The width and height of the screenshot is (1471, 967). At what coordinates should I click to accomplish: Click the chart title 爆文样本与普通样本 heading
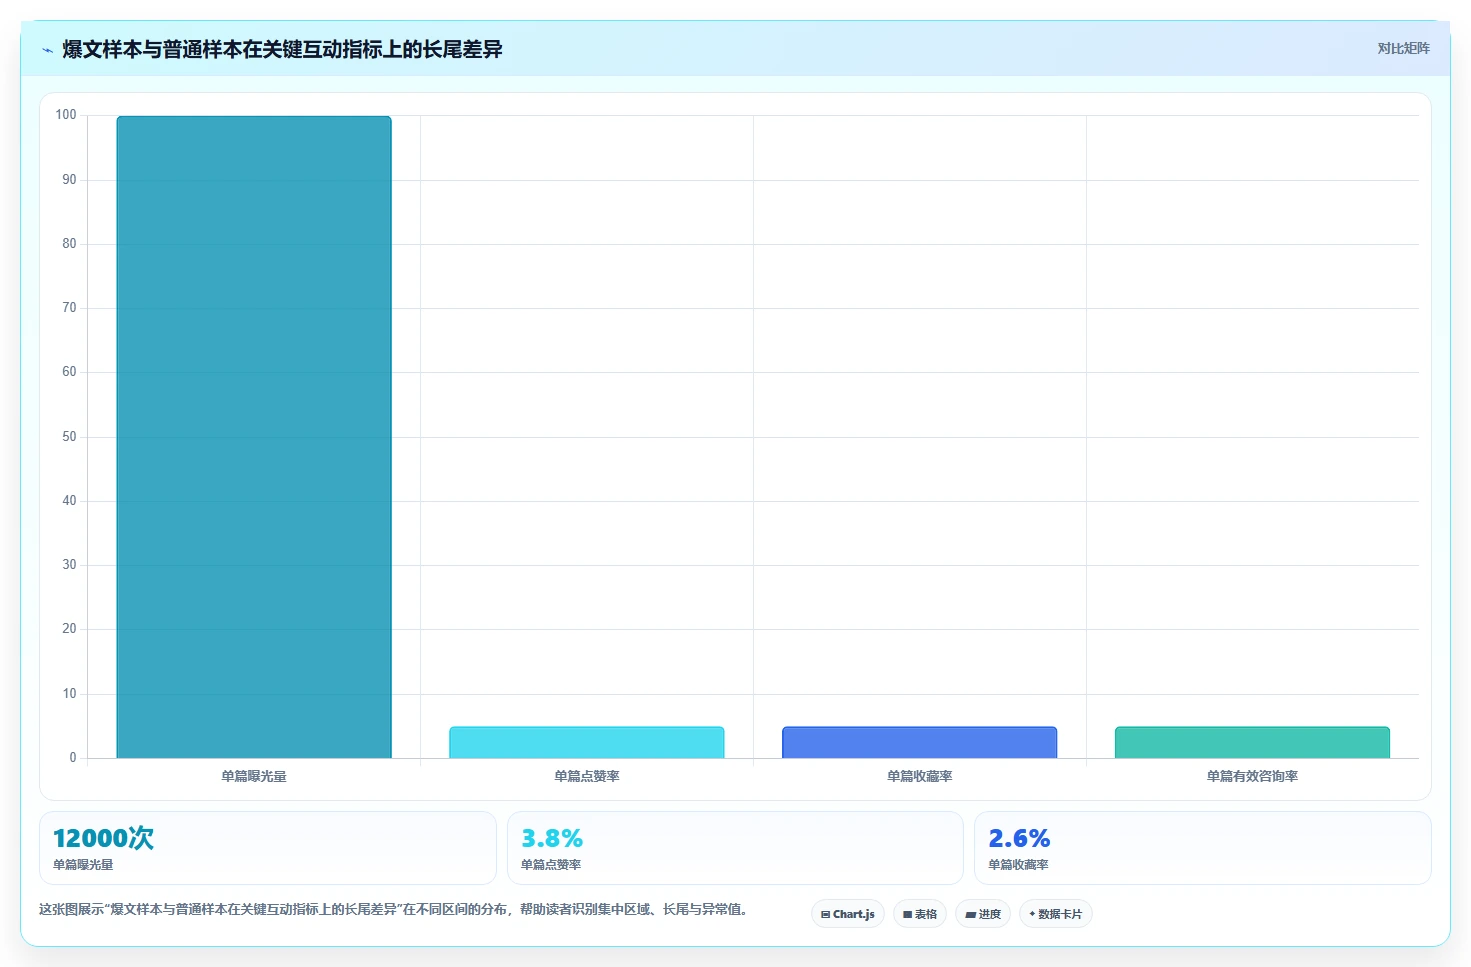[282, 49]
